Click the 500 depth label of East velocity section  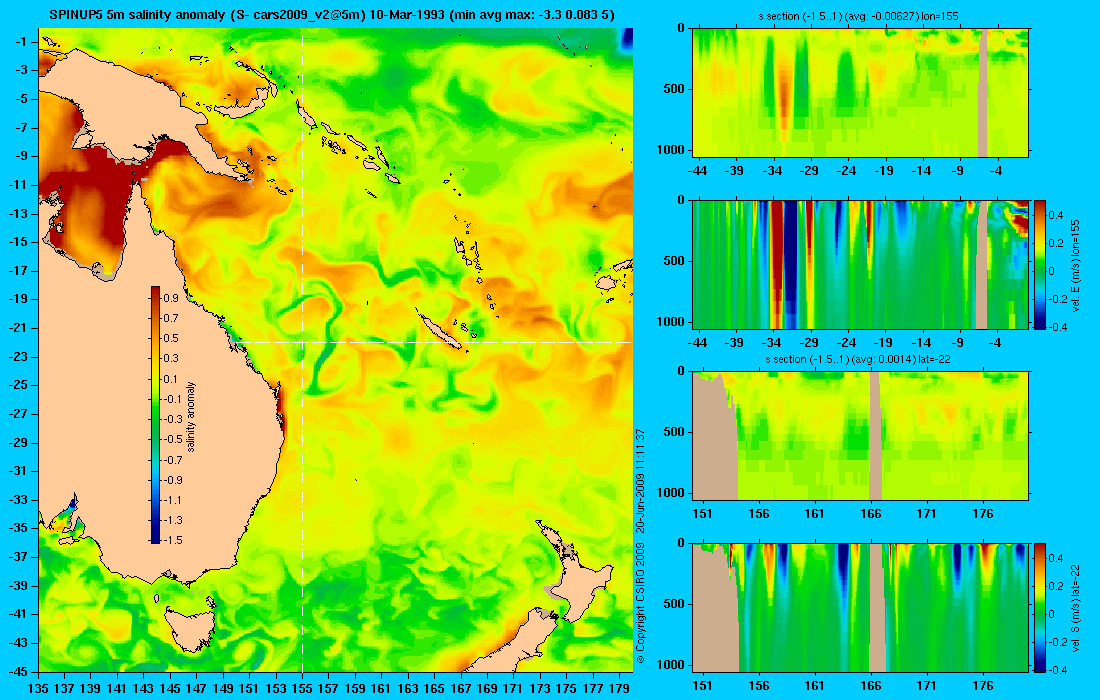pyautogui.click(x=674, y=261)
